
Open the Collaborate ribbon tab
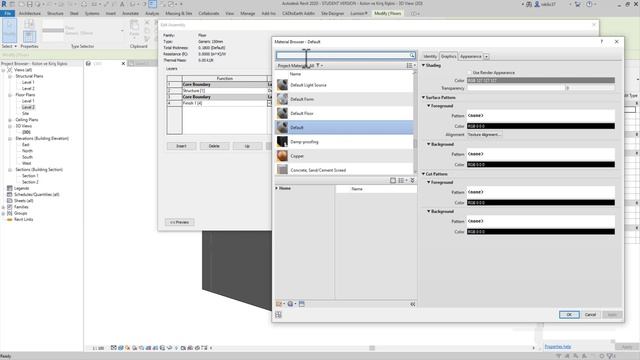(x=209, y=13)
